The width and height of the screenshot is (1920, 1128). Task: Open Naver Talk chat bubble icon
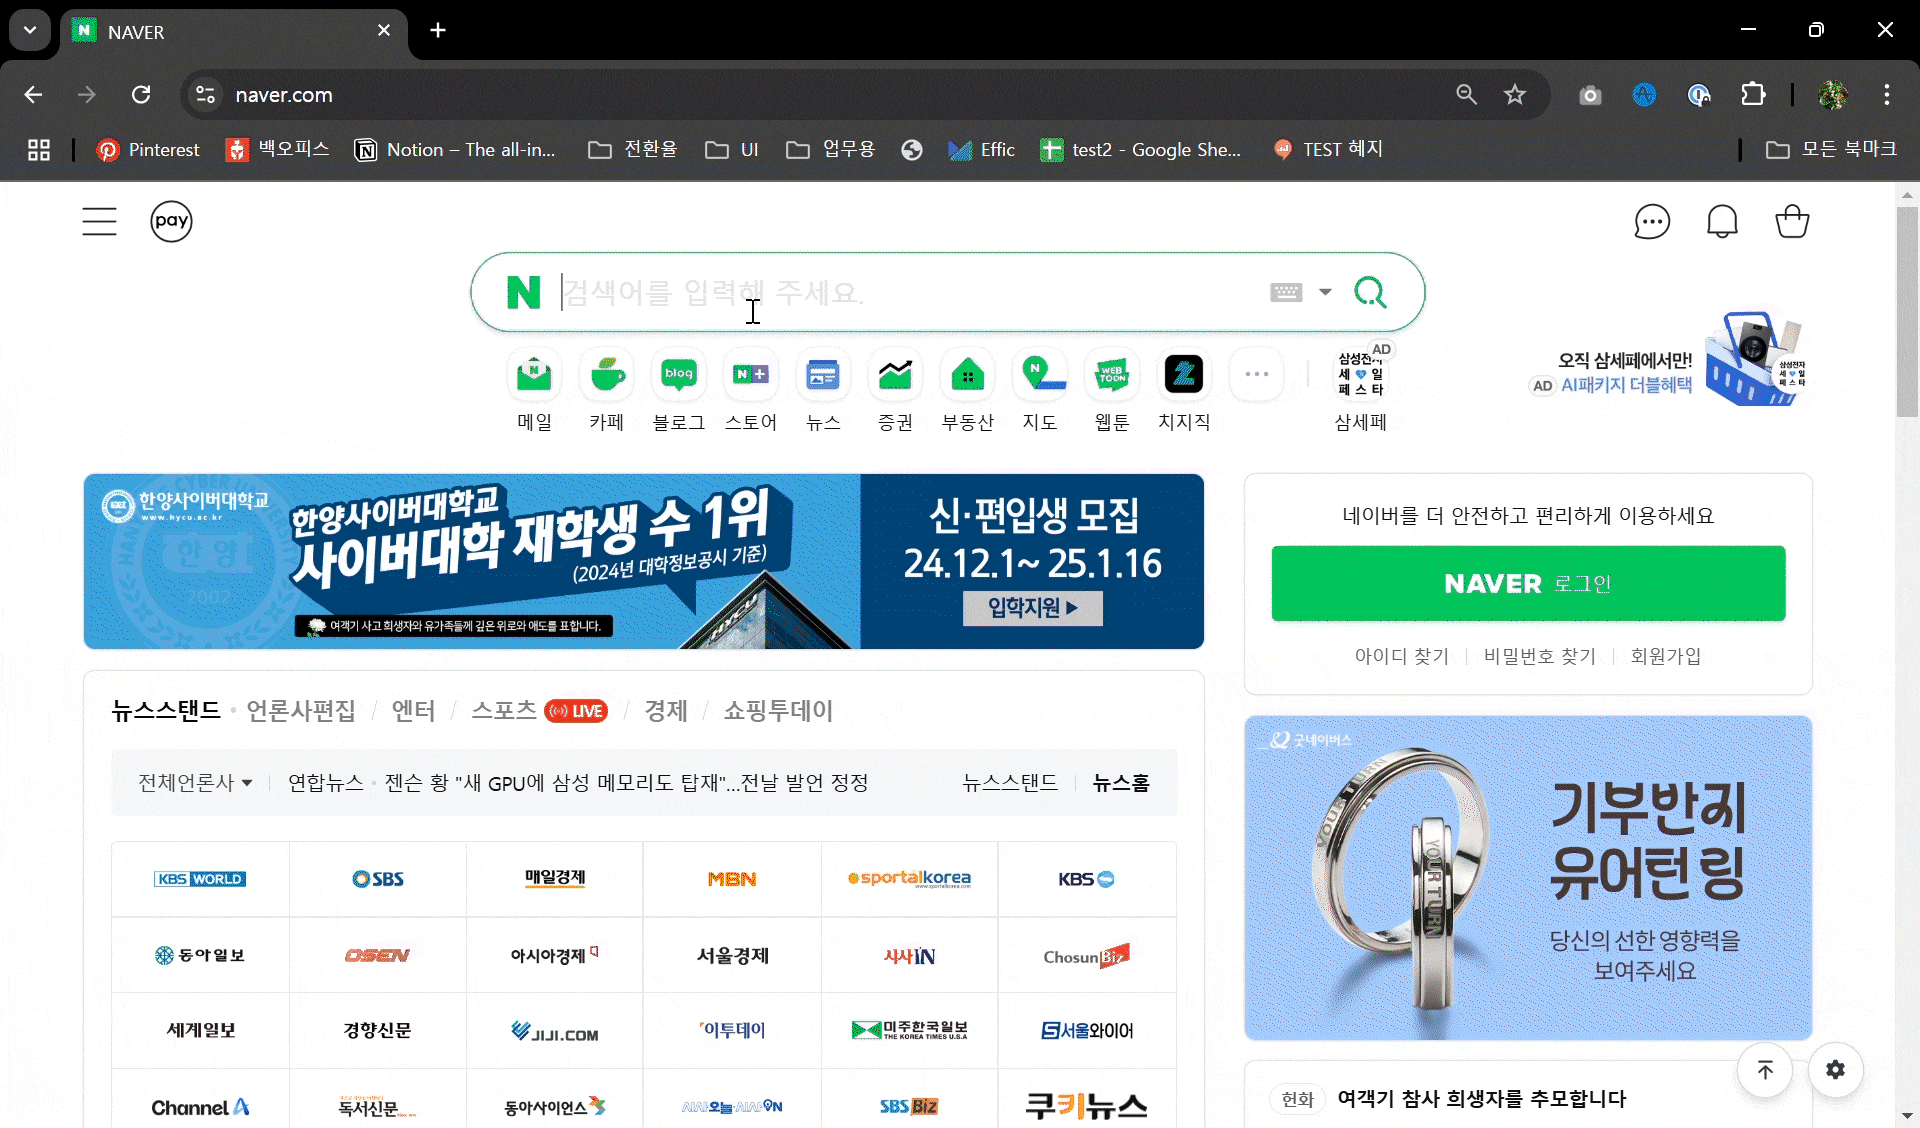pyautogui.click(x=1652, y=221)
